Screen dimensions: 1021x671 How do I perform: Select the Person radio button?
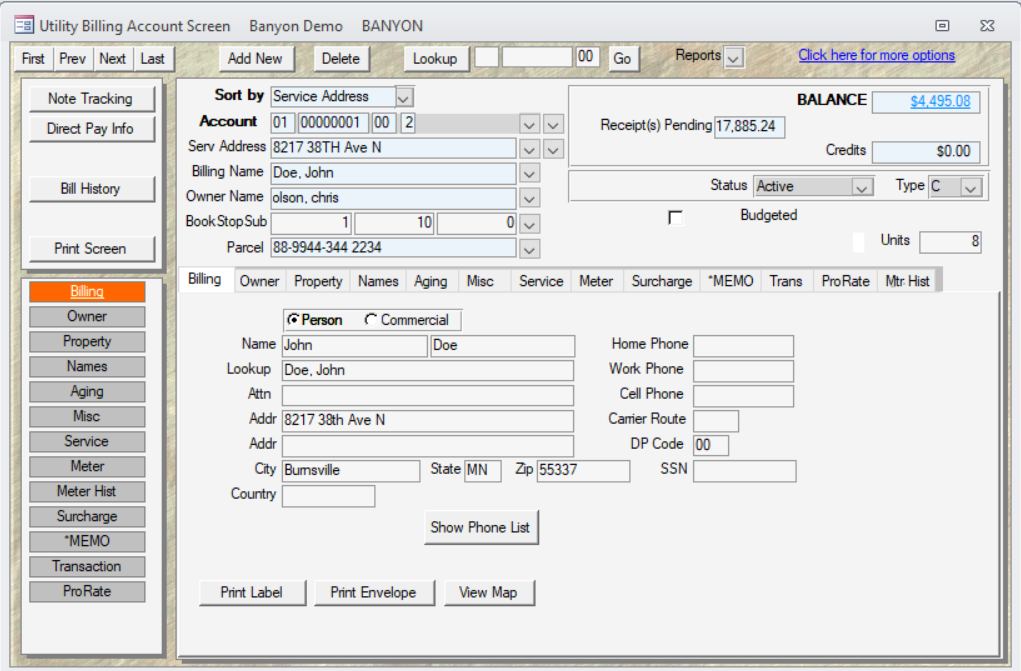pyautogui.click(x=294, y=320)
